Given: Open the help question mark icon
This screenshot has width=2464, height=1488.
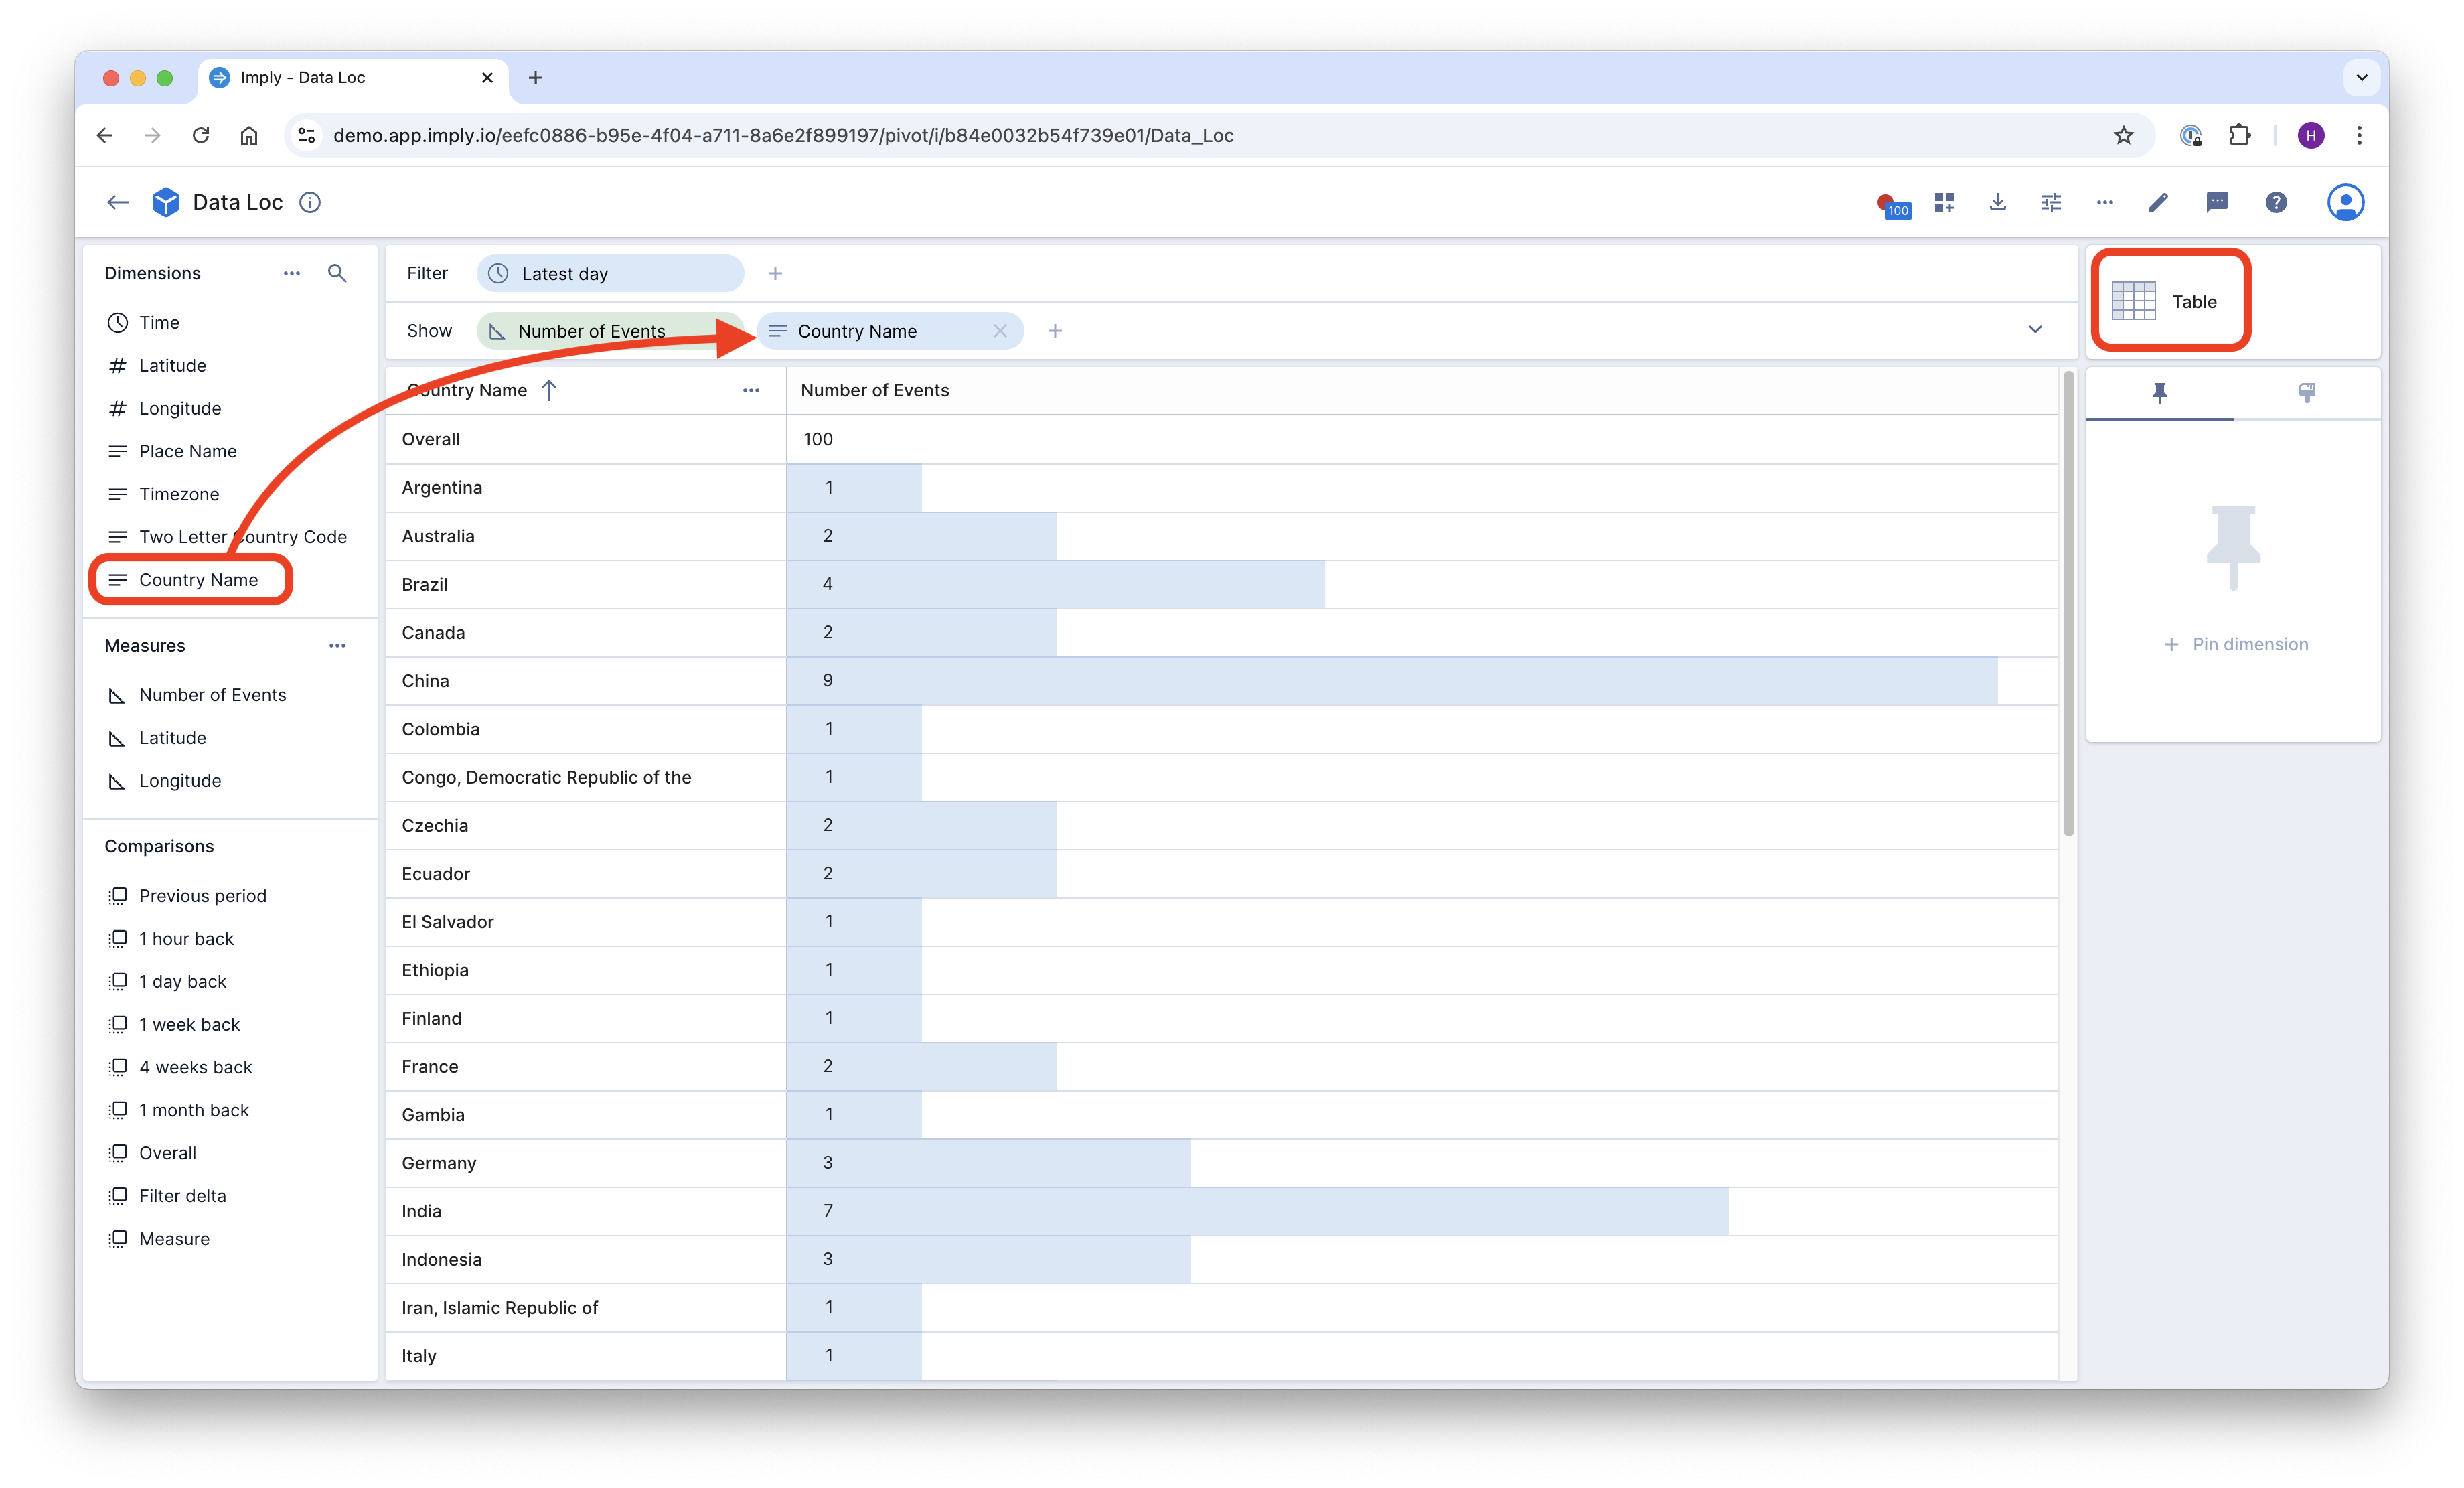Looking at the screenshot, I should coord(2276,202).
